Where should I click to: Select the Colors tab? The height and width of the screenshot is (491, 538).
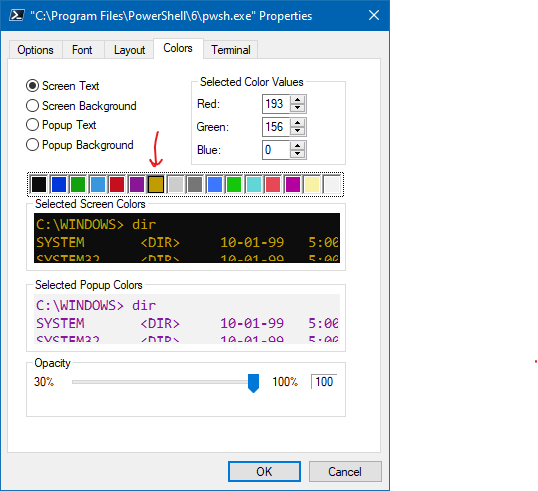coord(178,48)
